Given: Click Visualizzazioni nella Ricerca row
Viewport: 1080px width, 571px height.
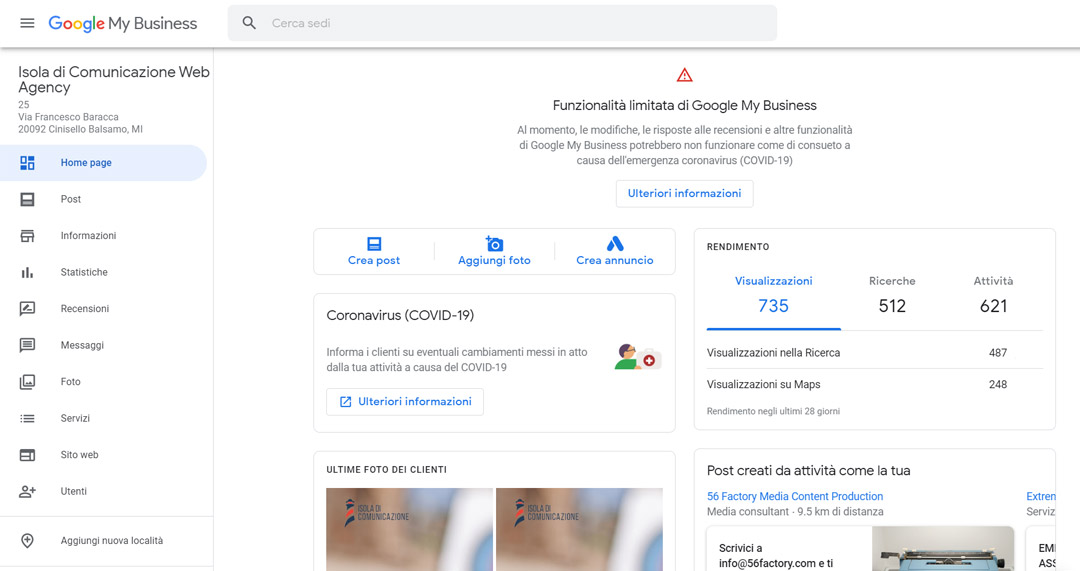Looking at the screenshot, I should click(875, 353).
